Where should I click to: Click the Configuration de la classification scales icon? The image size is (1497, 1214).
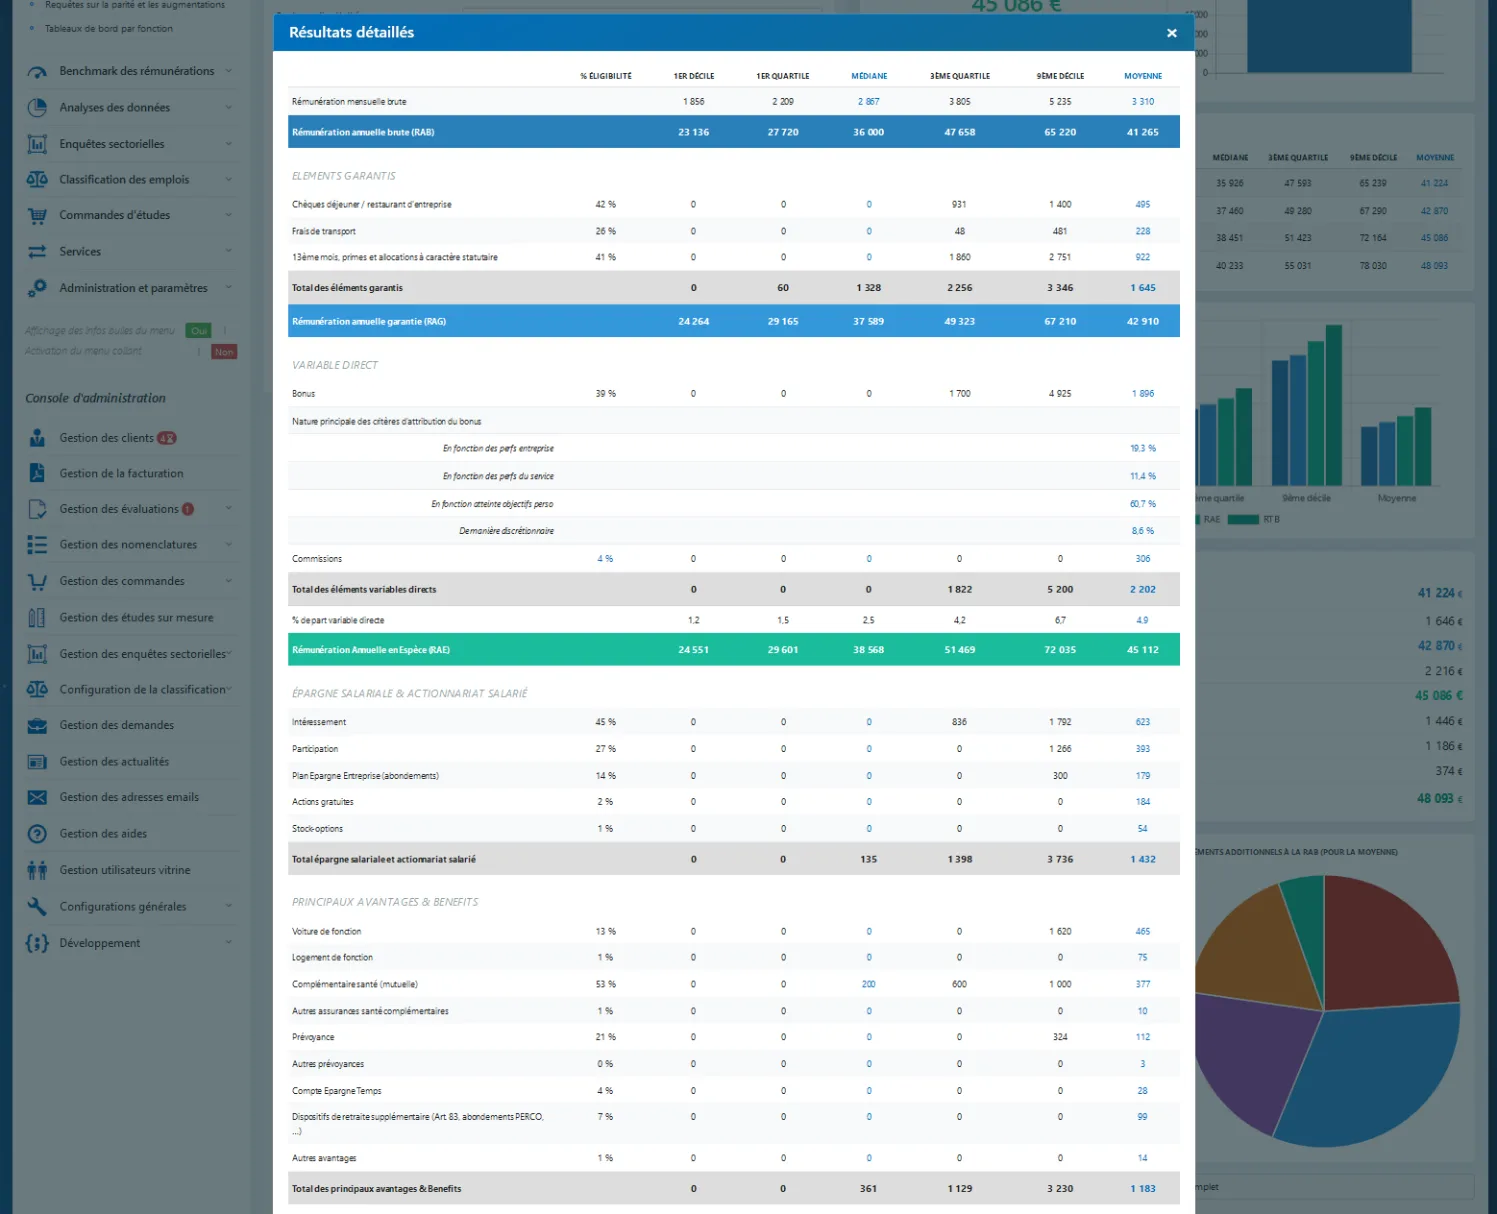pos(37,690)
